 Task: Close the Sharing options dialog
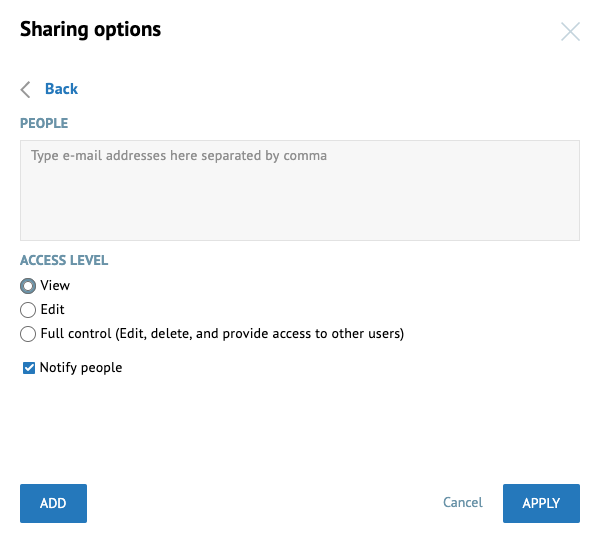pos(570,31)
